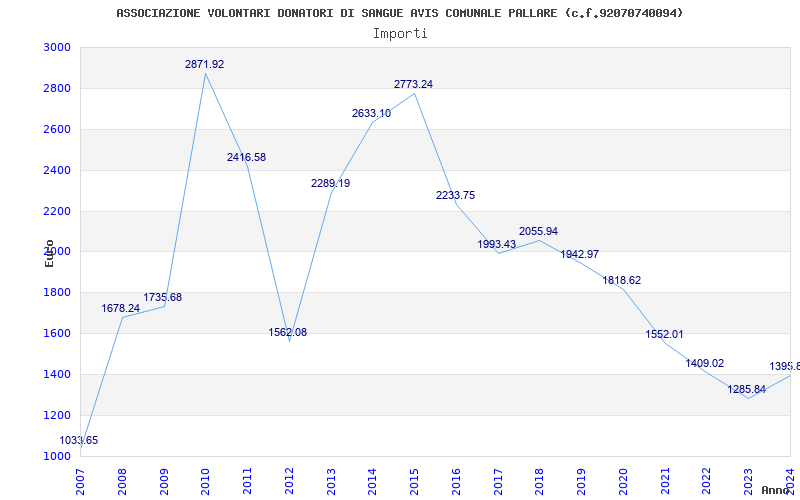The height and width of the screenshot is (500, 800).
Task: Select the 1285.84 lowest recent value
Action: 746,389
